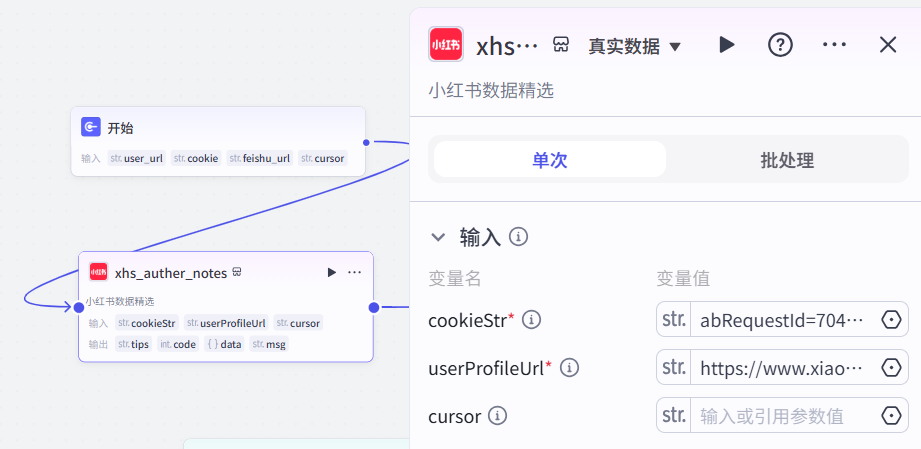Click the cursor value input field
The image size is (921, 449).
[x=782, y=416]
